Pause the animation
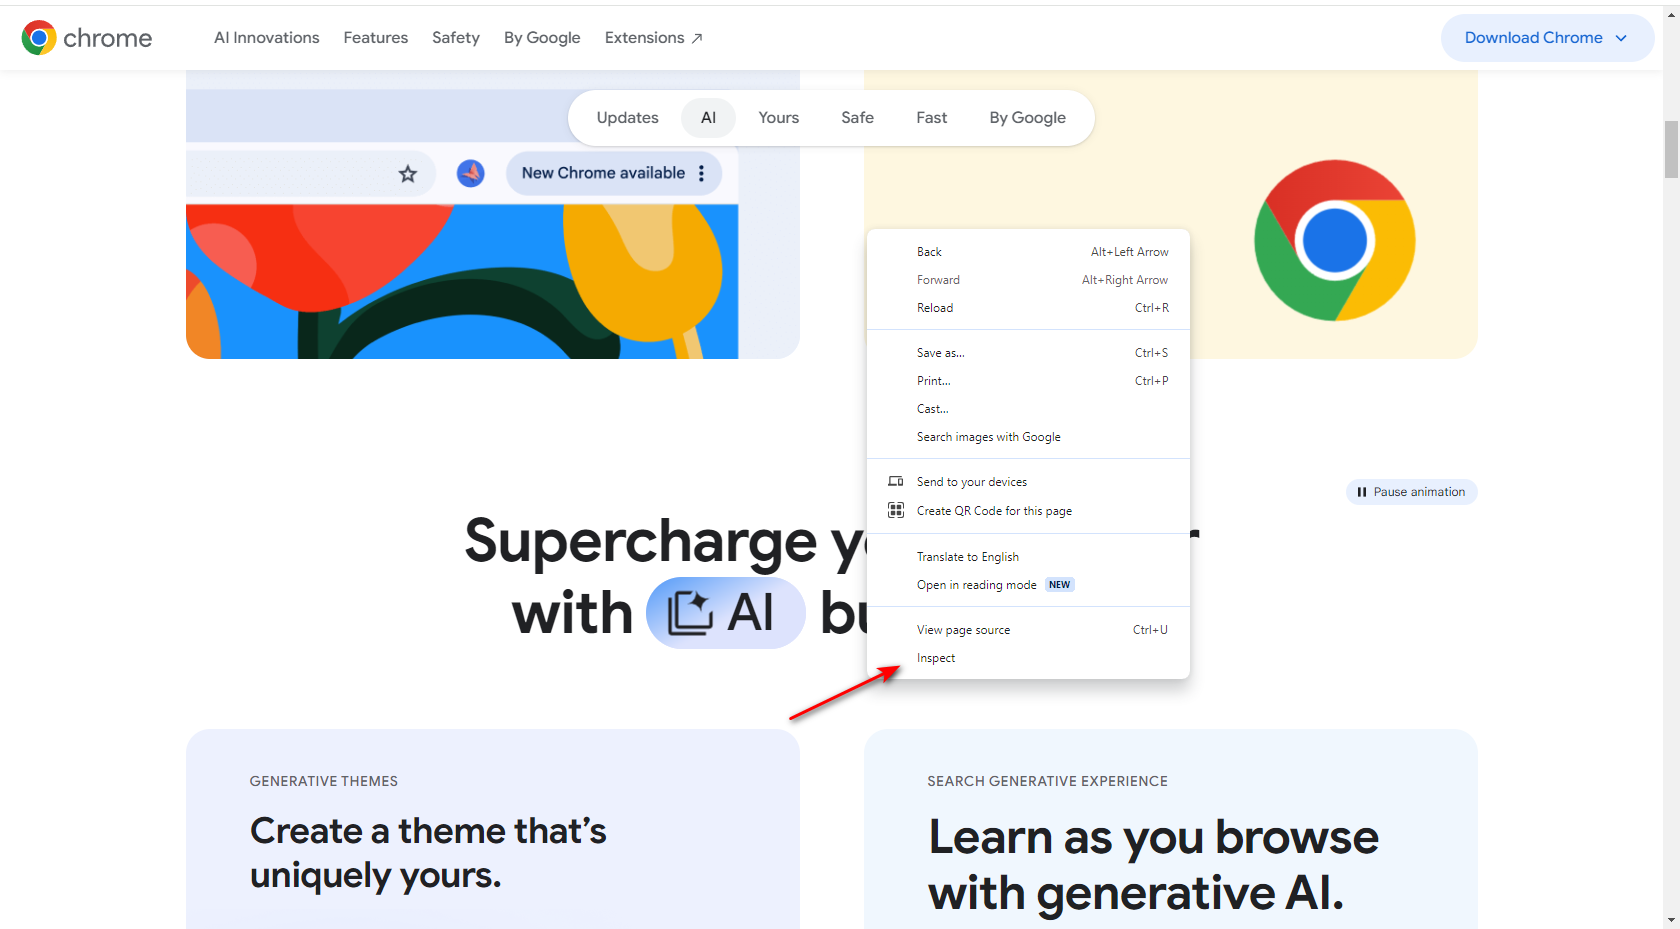 pos(1411,492)
